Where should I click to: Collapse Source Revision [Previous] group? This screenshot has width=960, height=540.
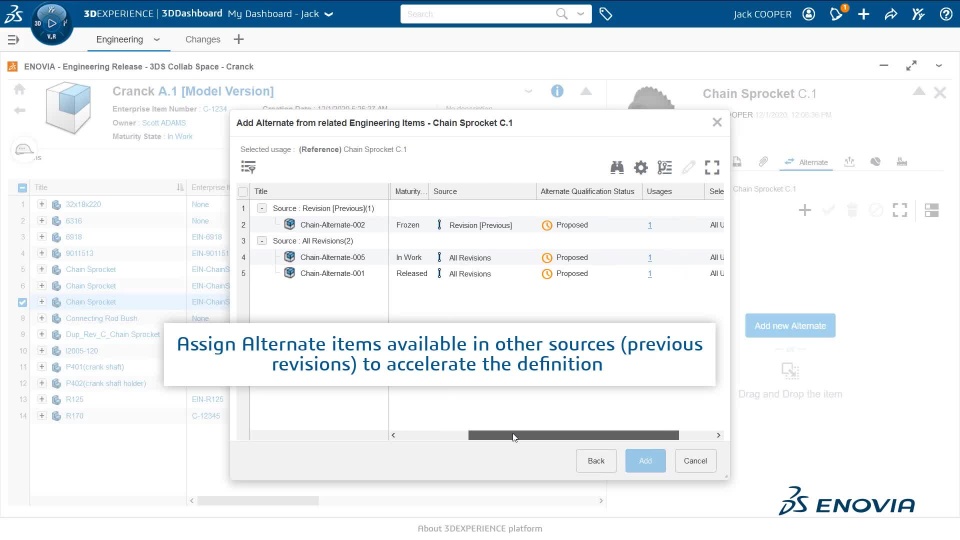tap(262, 208)
